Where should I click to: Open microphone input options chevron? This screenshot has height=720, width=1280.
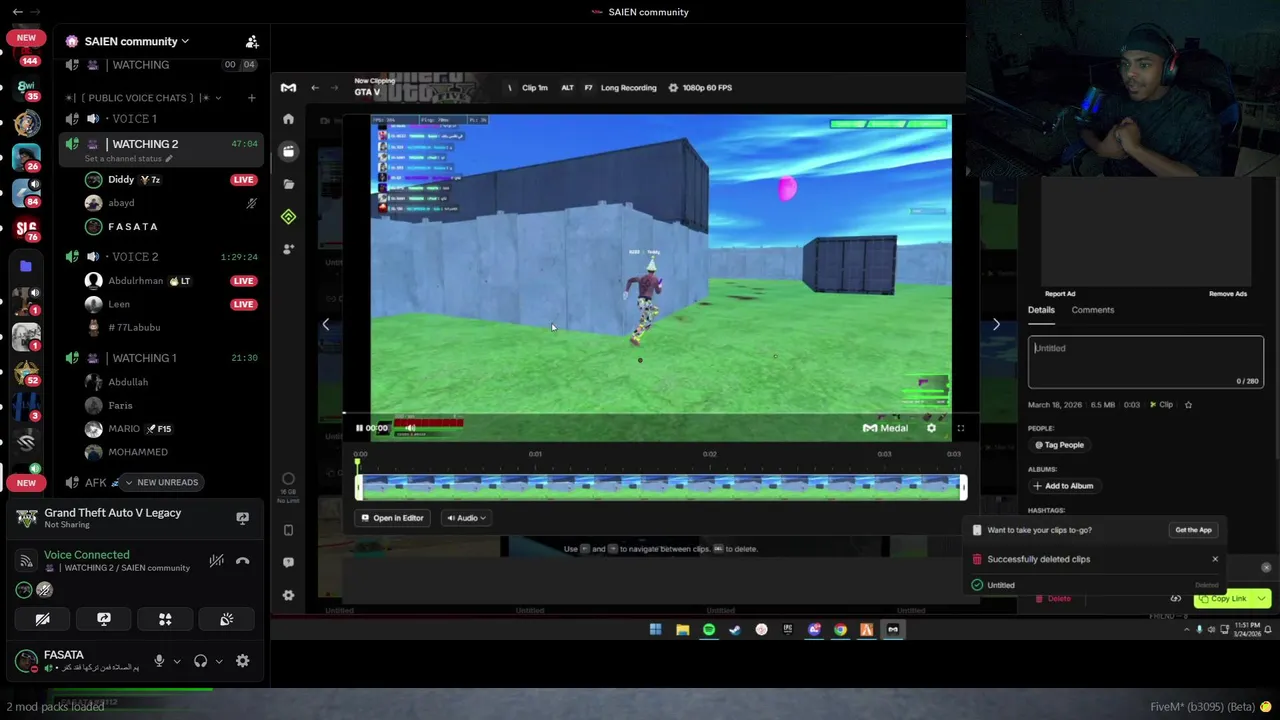pos(177,661)
